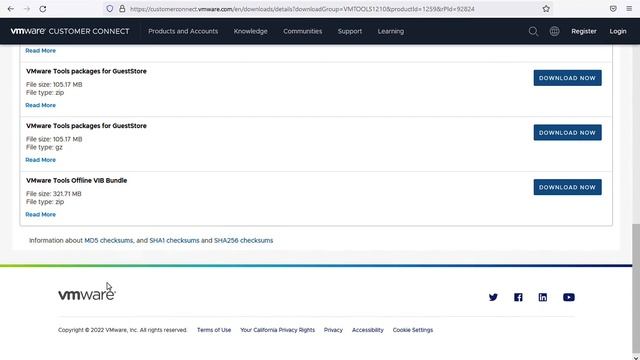Click the VMware footer logo
The height and width of the screenshot is (360, 640).
coord(87,294)
